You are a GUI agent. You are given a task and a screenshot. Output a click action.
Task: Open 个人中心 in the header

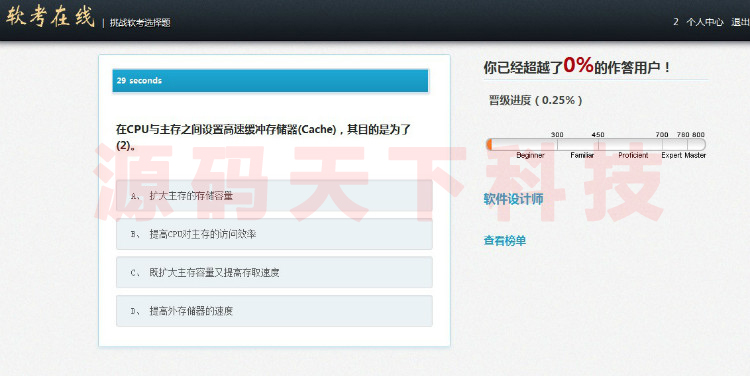(704, 22)
